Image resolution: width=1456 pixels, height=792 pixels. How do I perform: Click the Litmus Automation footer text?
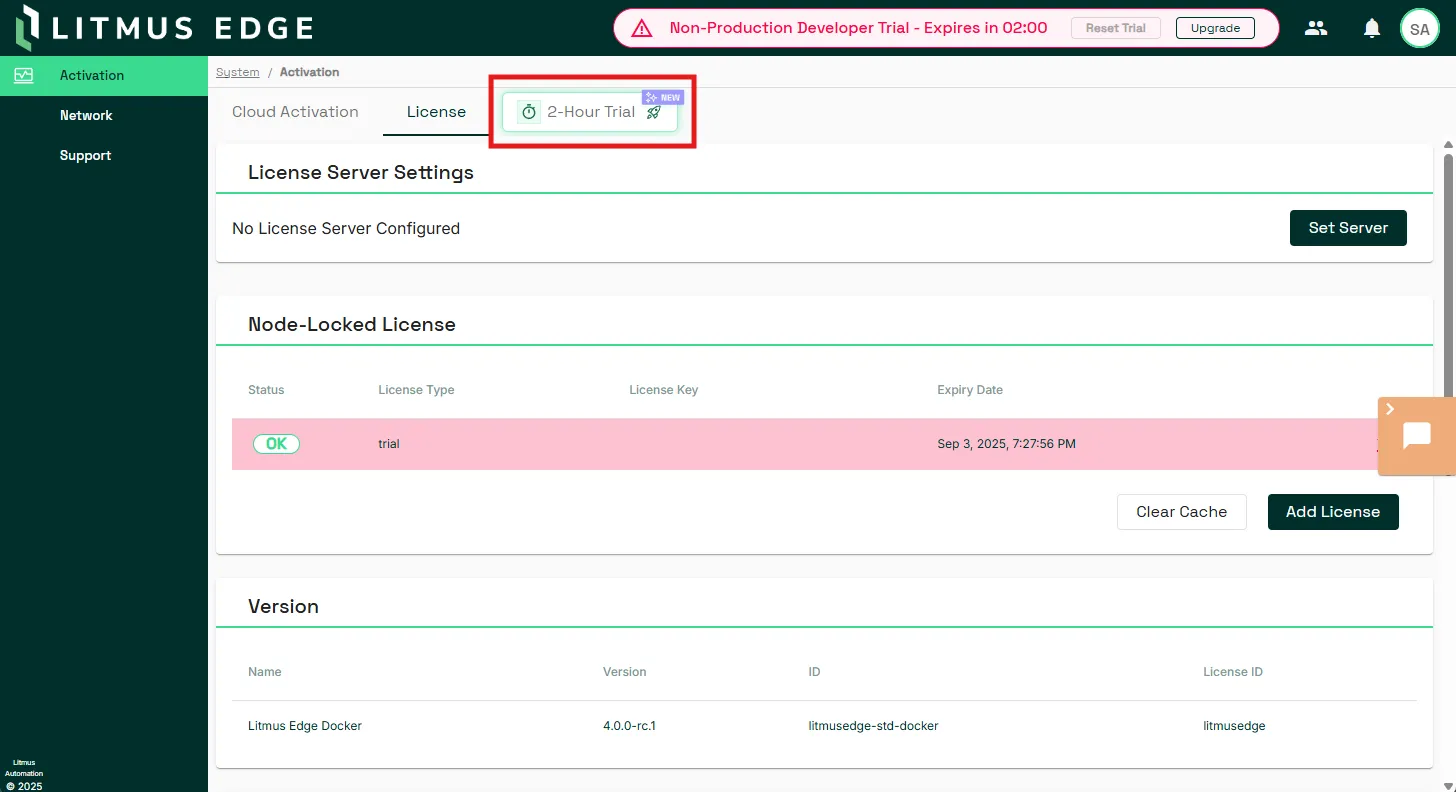click(24, 768)
